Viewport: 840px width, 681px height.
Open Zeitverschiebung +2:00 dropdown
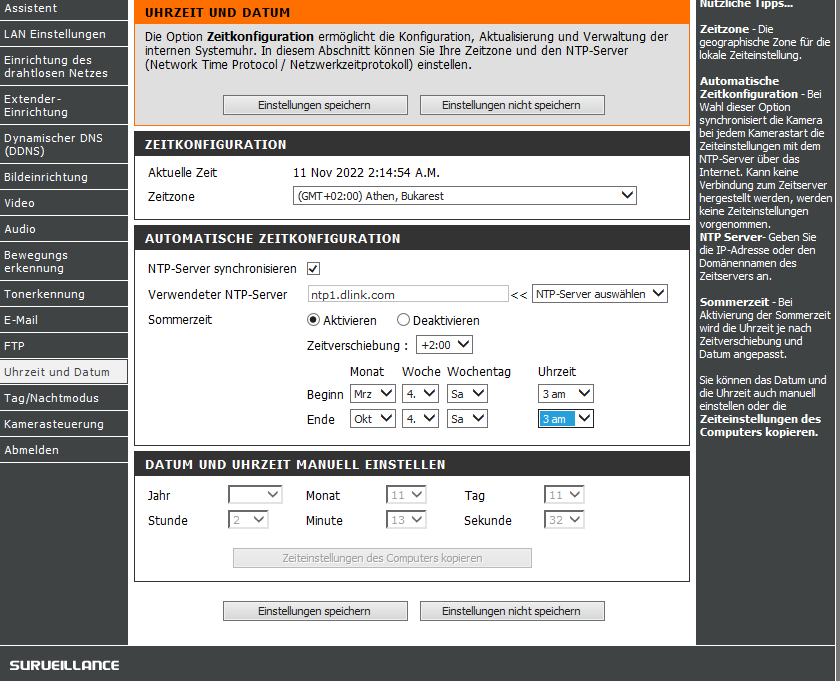tap(444, 345)
